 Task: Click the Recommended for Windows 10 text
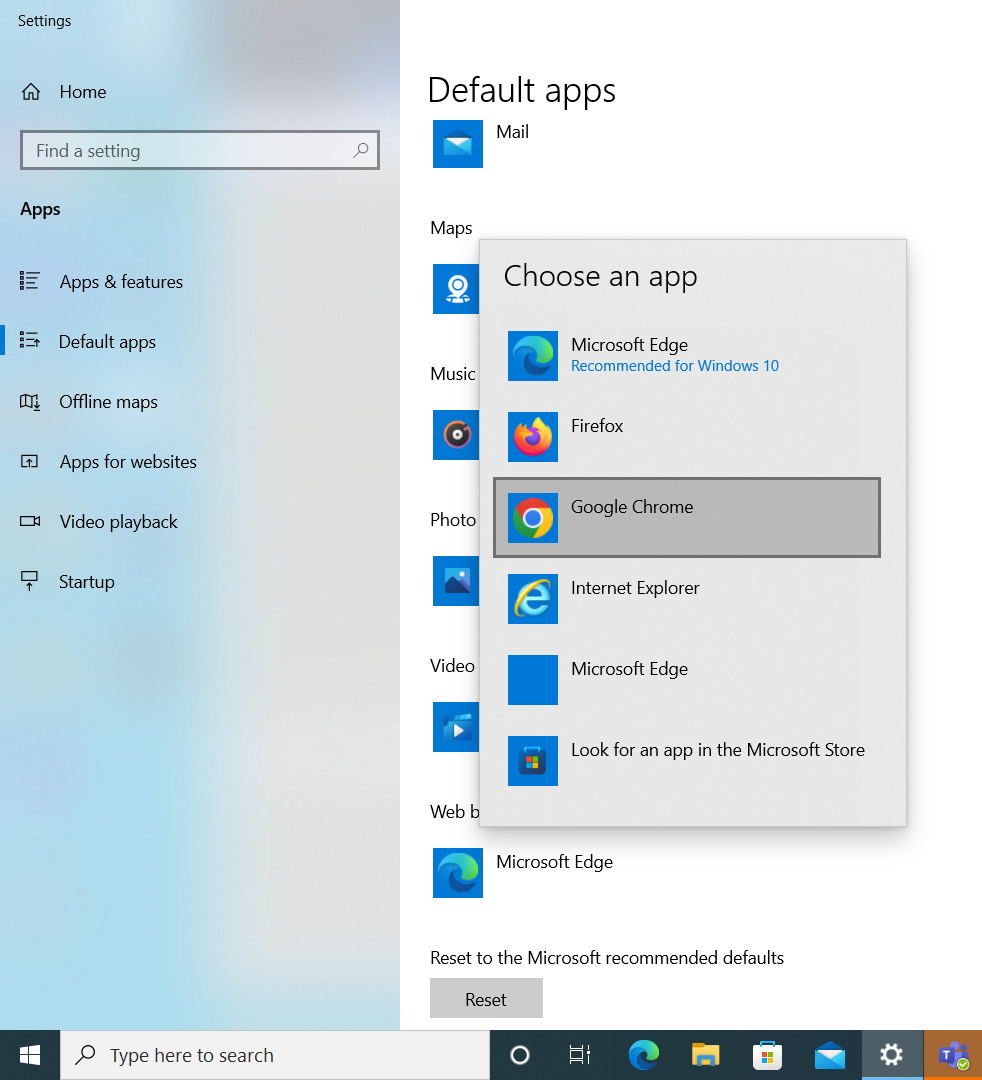(675, 366)
